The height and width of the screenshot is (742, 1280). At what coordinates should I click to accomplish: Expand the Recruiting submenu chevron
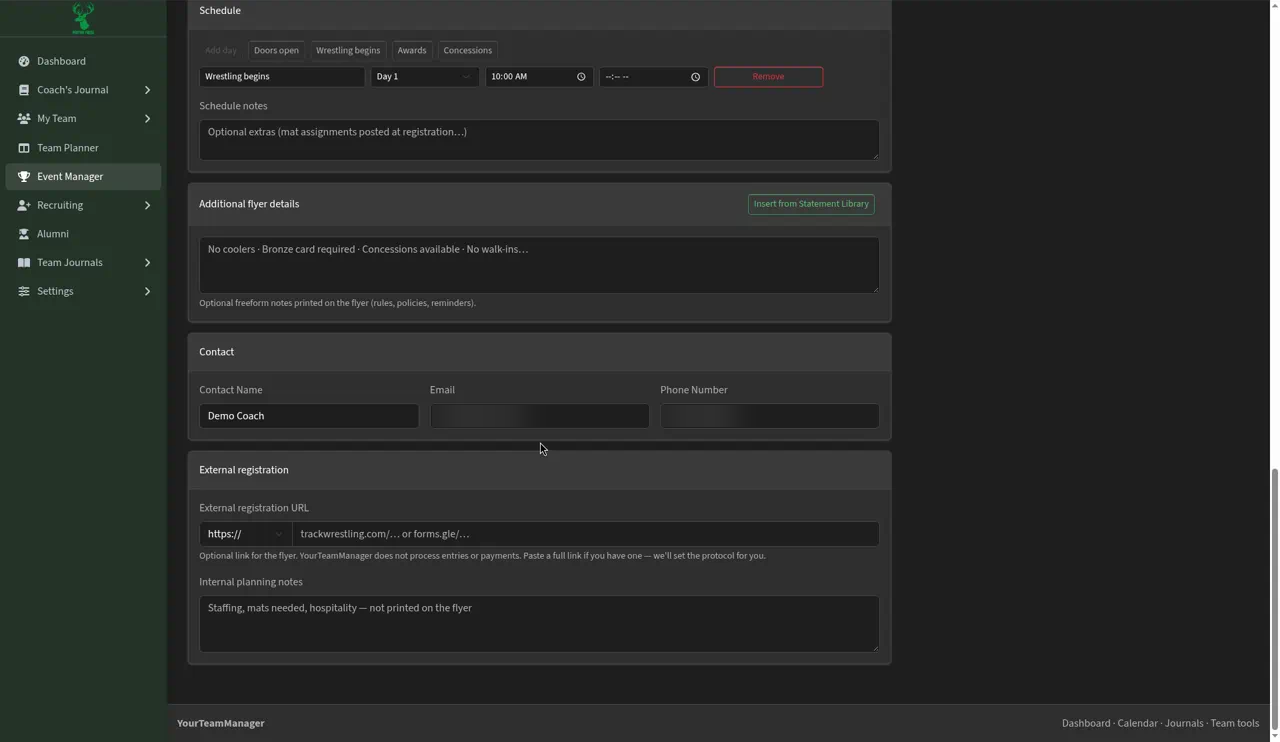coord(147,205)
